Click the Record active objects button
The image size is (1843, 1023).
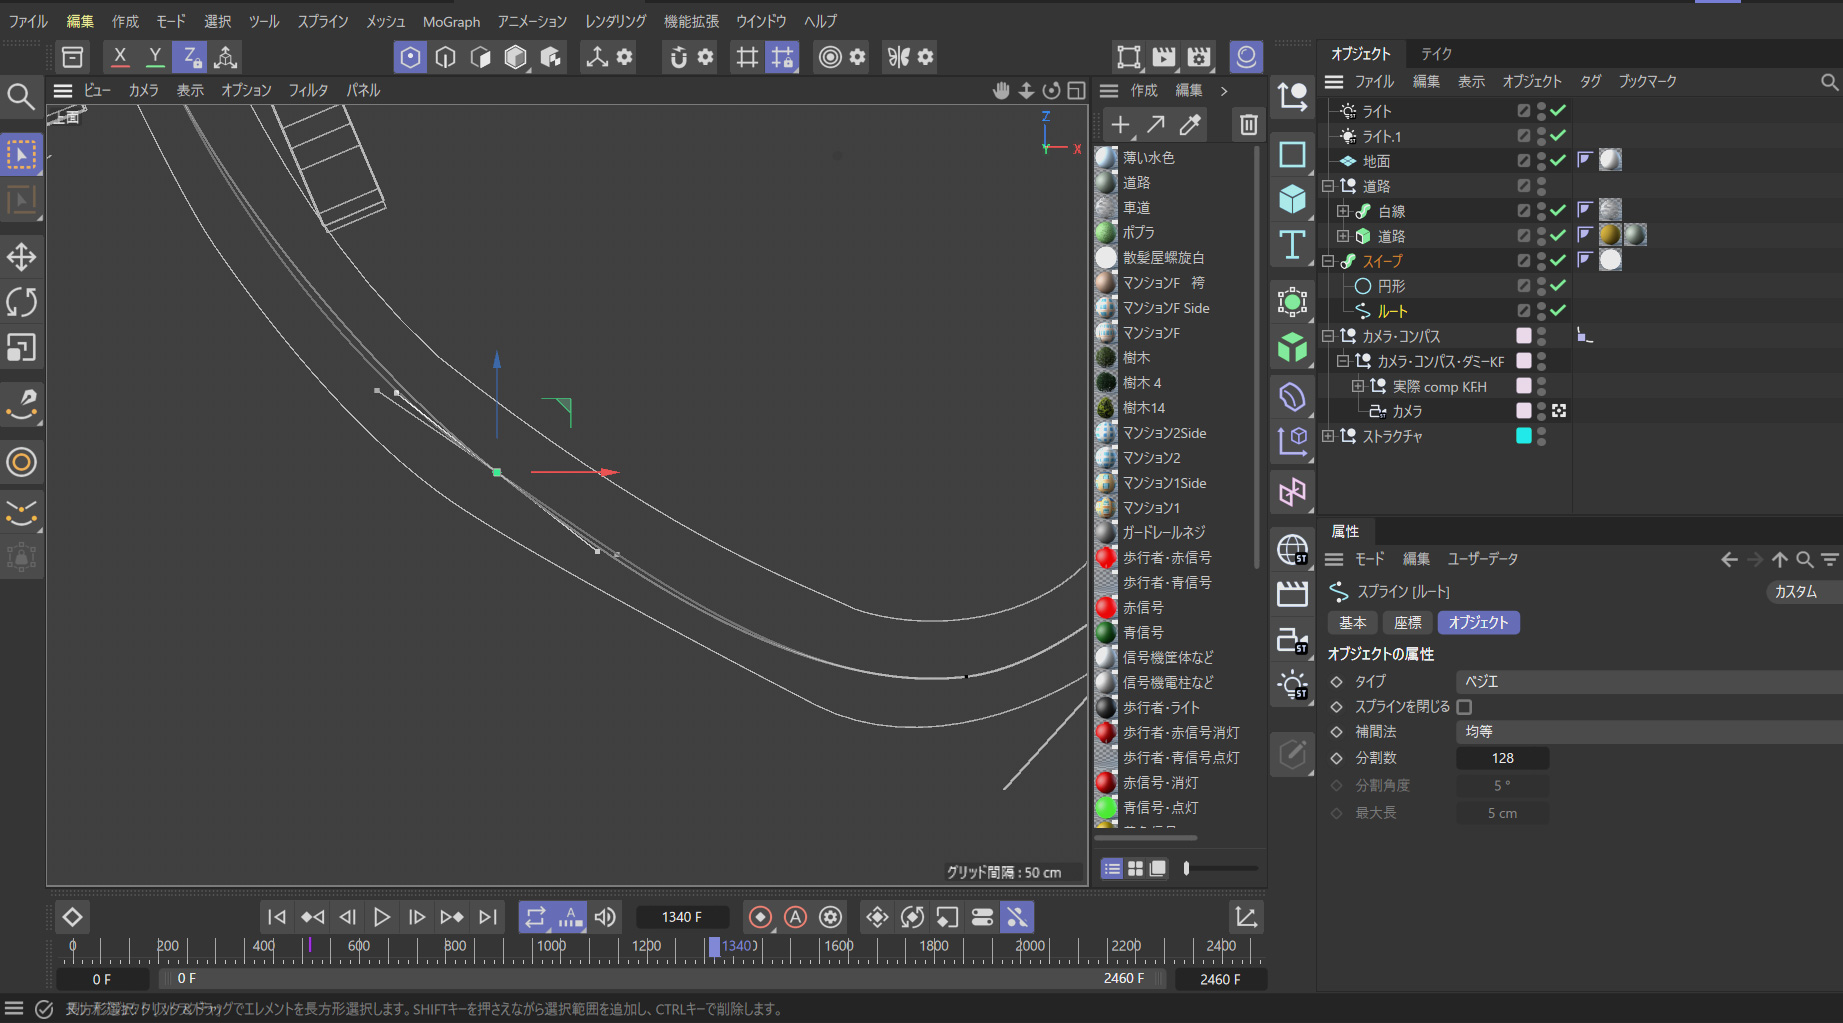(760, 917)
